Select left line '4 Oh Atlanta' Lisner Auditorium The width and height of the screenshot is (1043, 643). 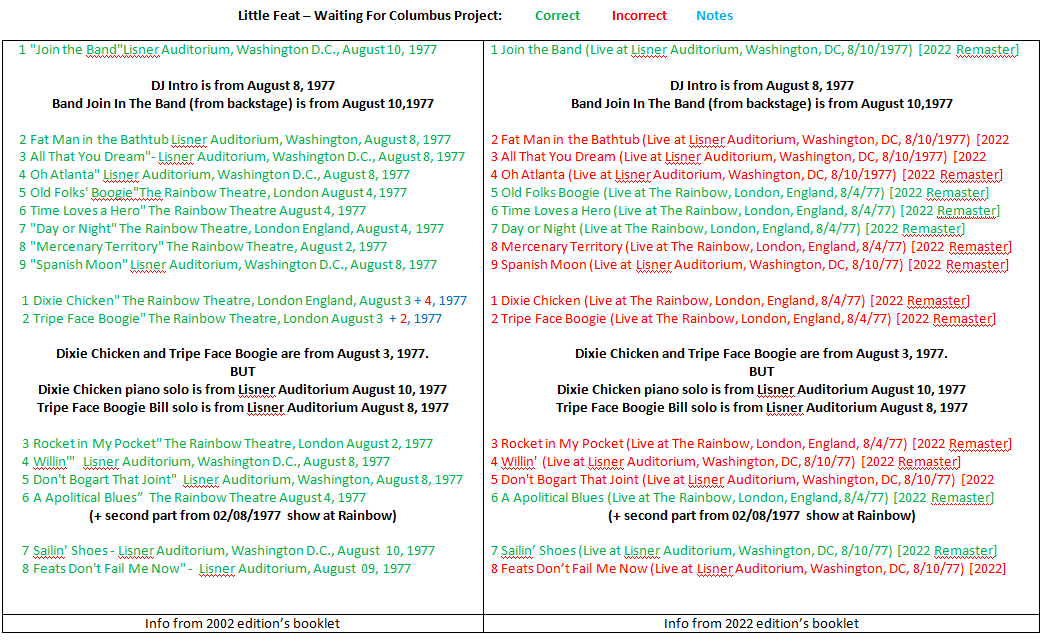[214, 175]
